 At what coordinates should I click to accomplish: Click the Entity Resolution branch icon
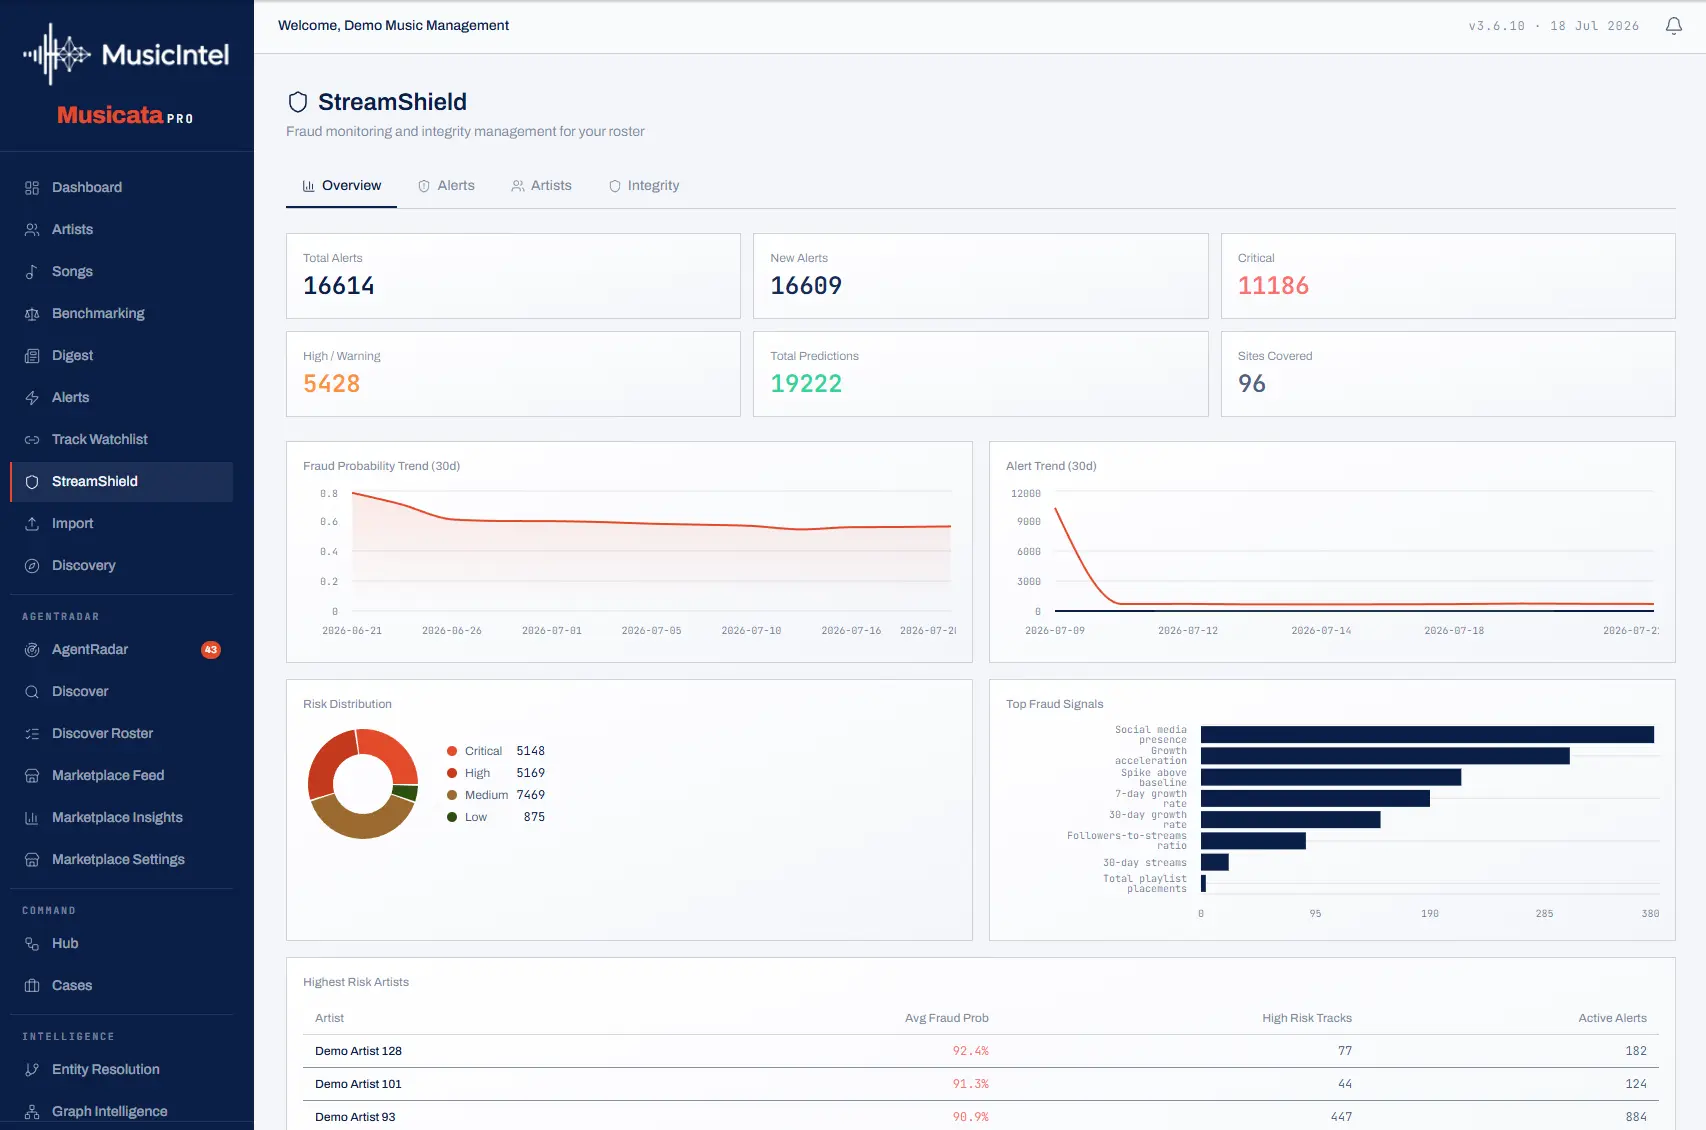(32, 1070)
